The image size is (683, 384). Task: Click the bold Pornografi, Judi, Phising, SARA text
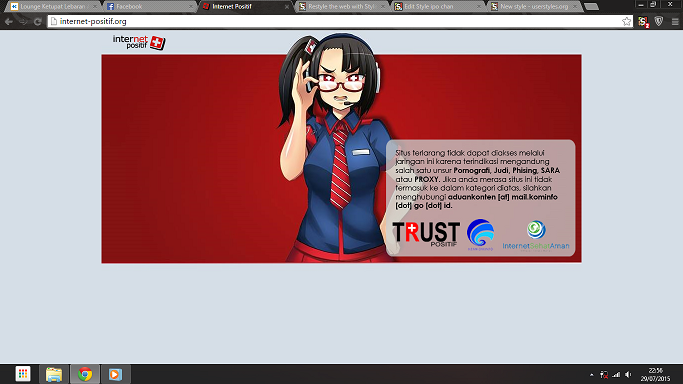point(507,170)
